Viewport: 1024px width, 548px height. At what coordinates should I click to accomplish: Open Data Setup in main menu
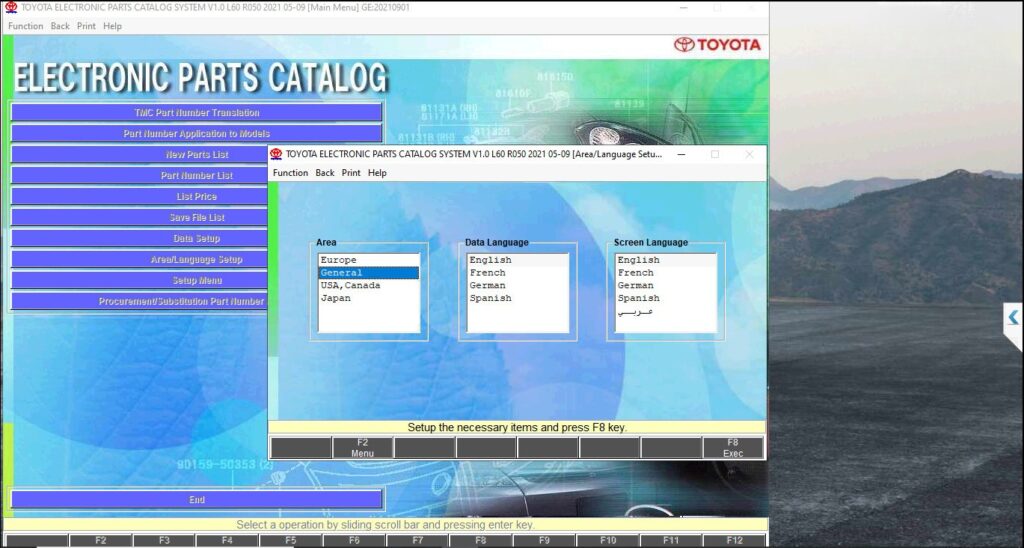point(140,238)
